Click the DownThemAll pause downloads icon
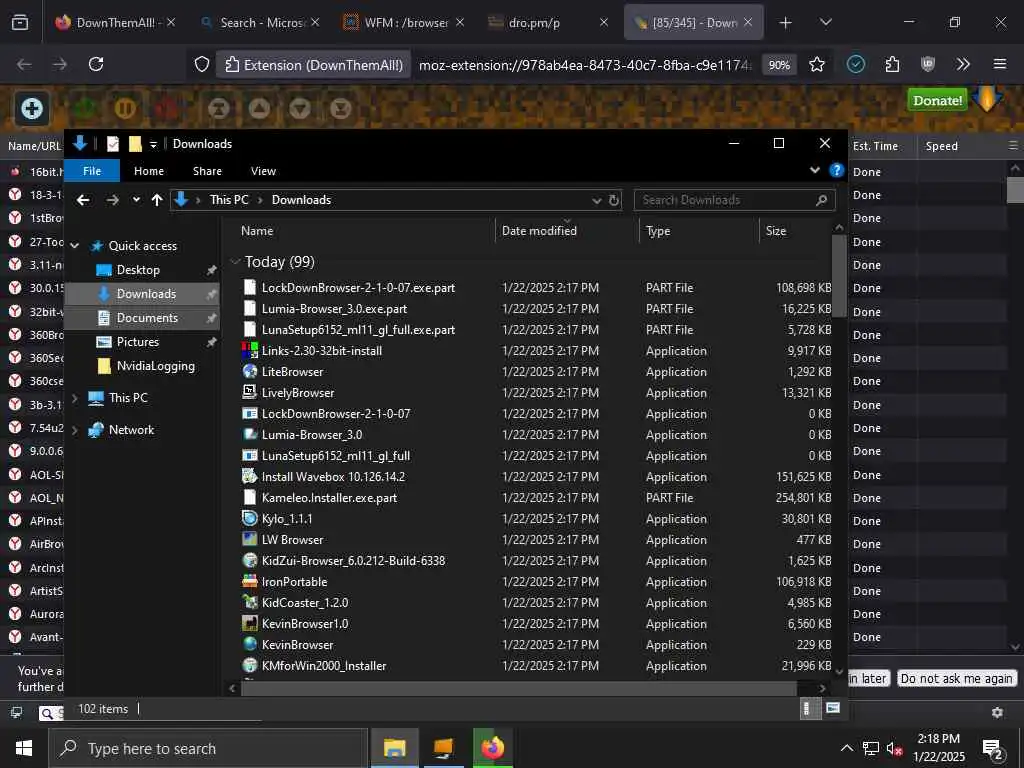This screenshot has width=1024, height=768. click(125, 108)
